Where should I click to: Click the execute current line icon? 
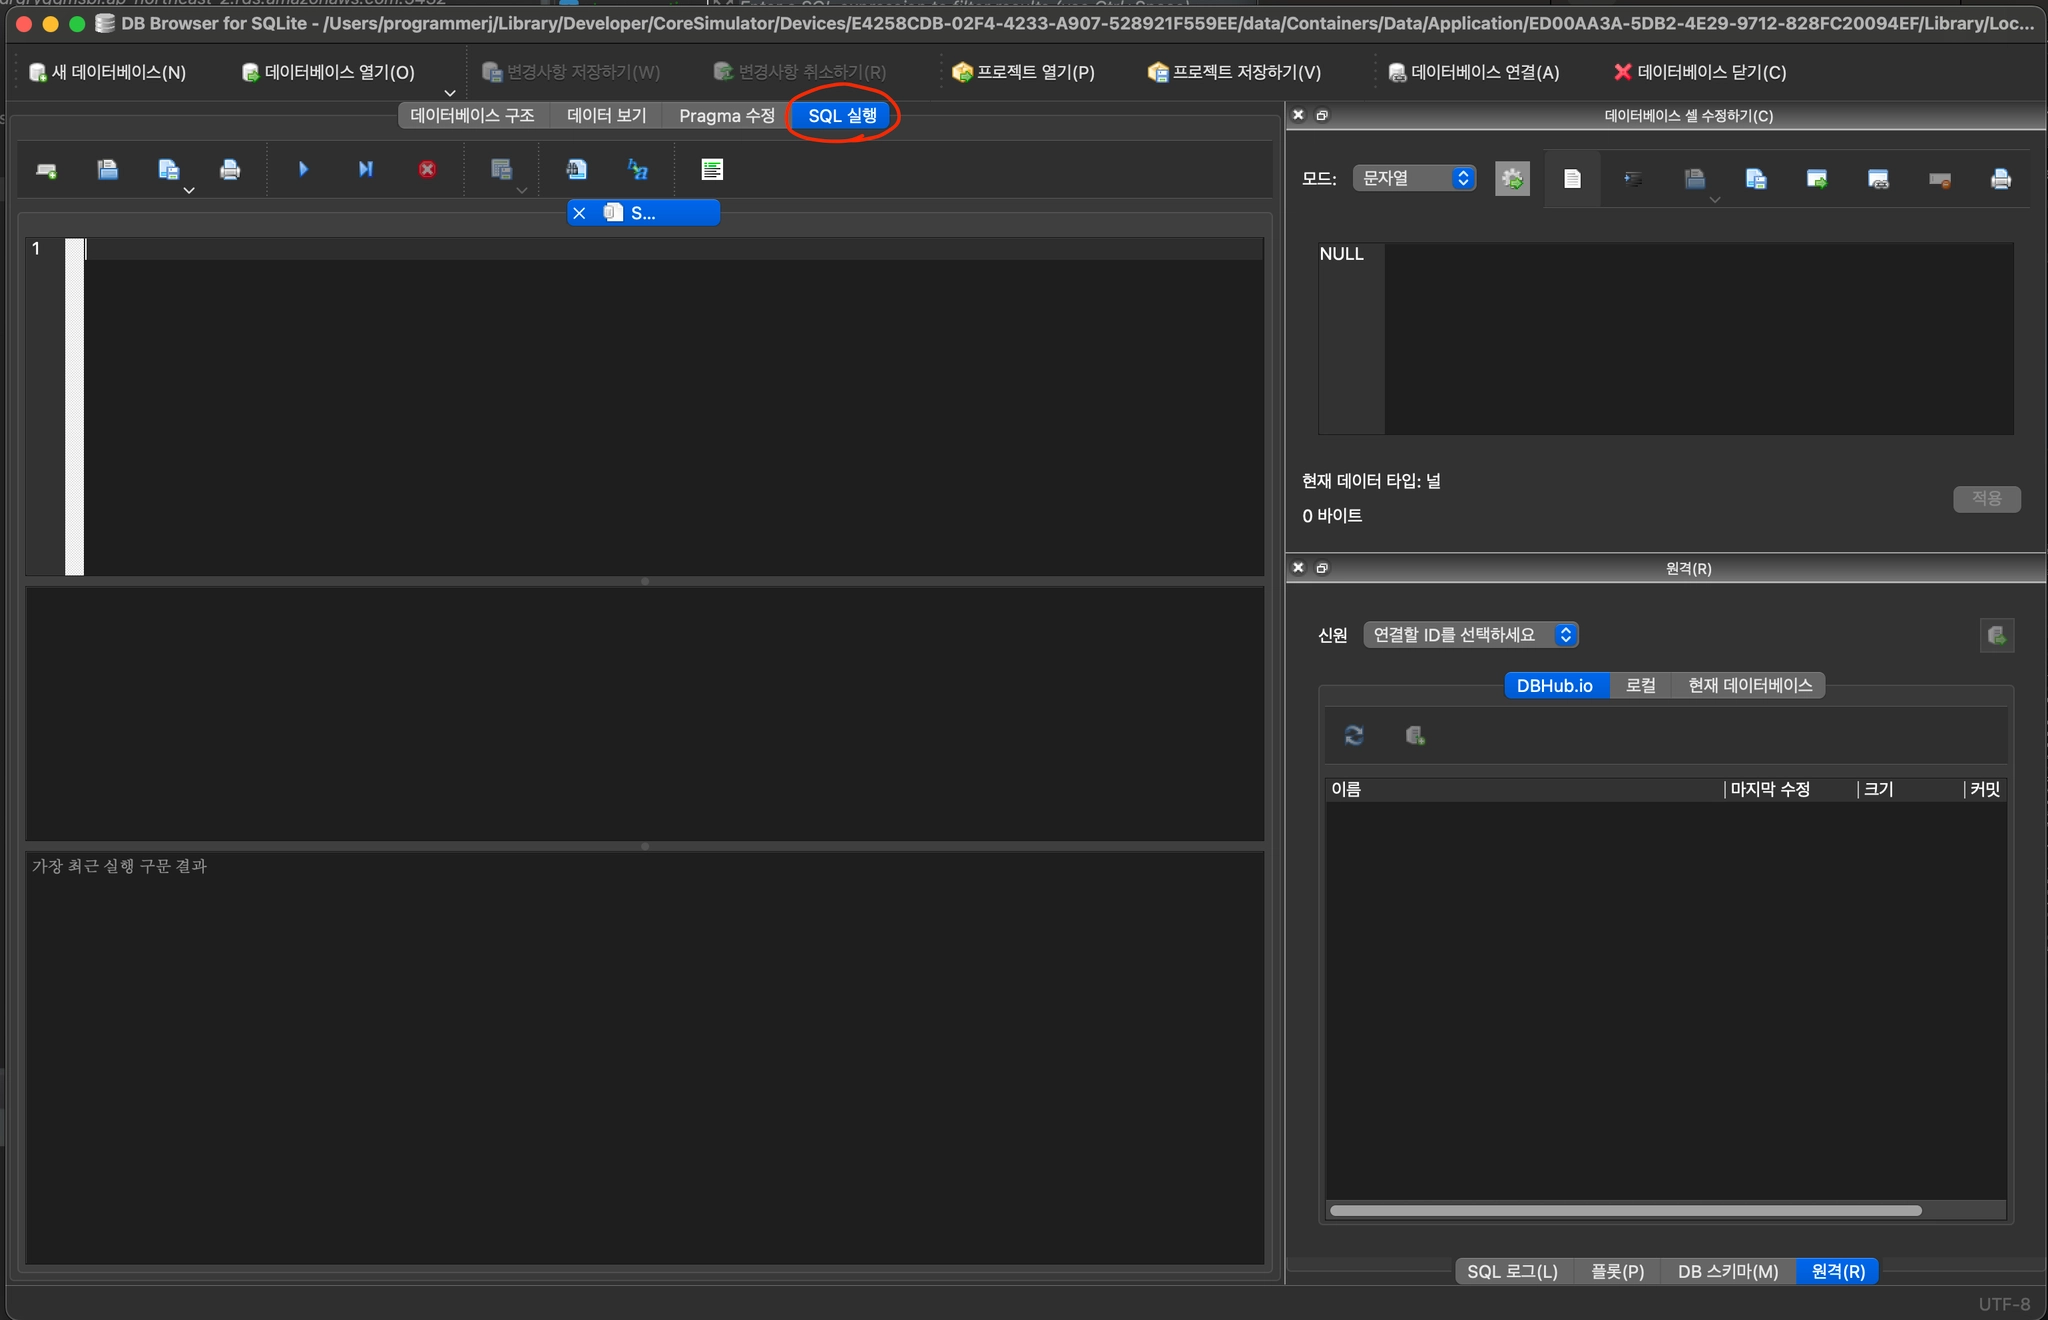pyautogui.click(x=365, y=170)
